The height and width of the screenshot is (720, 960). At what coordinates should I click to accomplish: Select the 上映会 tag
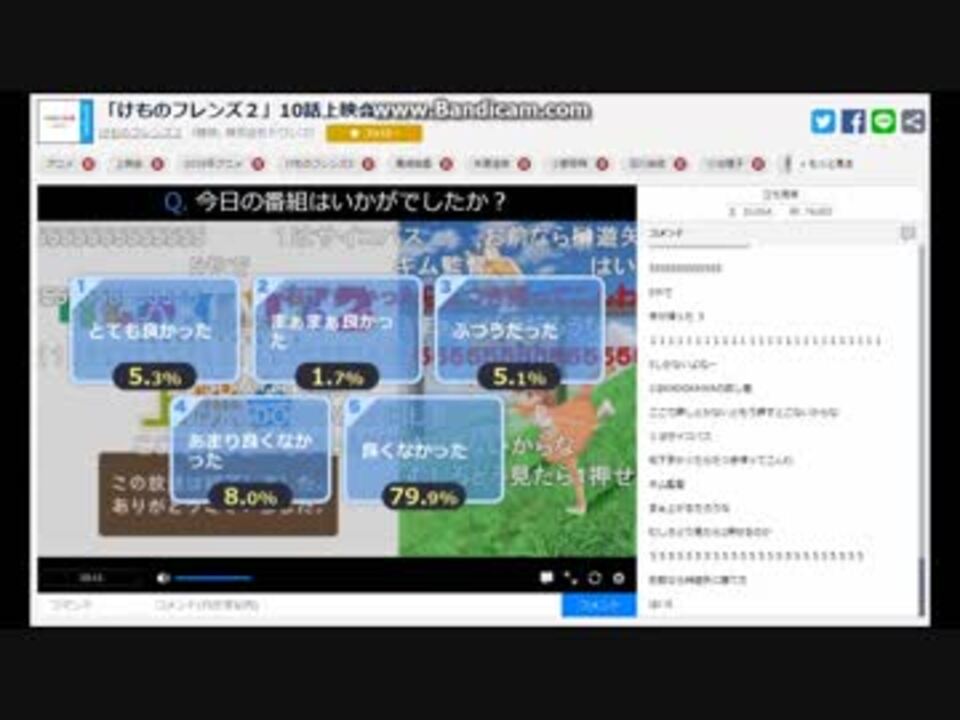click(x=129, y=163)
